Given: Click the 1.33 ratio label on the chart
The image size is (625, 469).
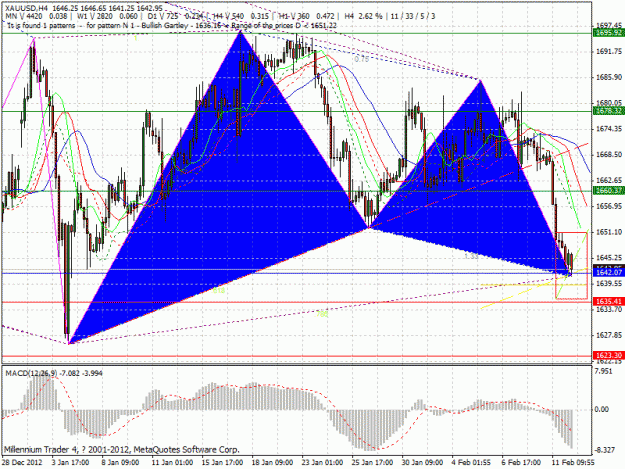Looking at the screenshot, I should (x=471, y=257).
